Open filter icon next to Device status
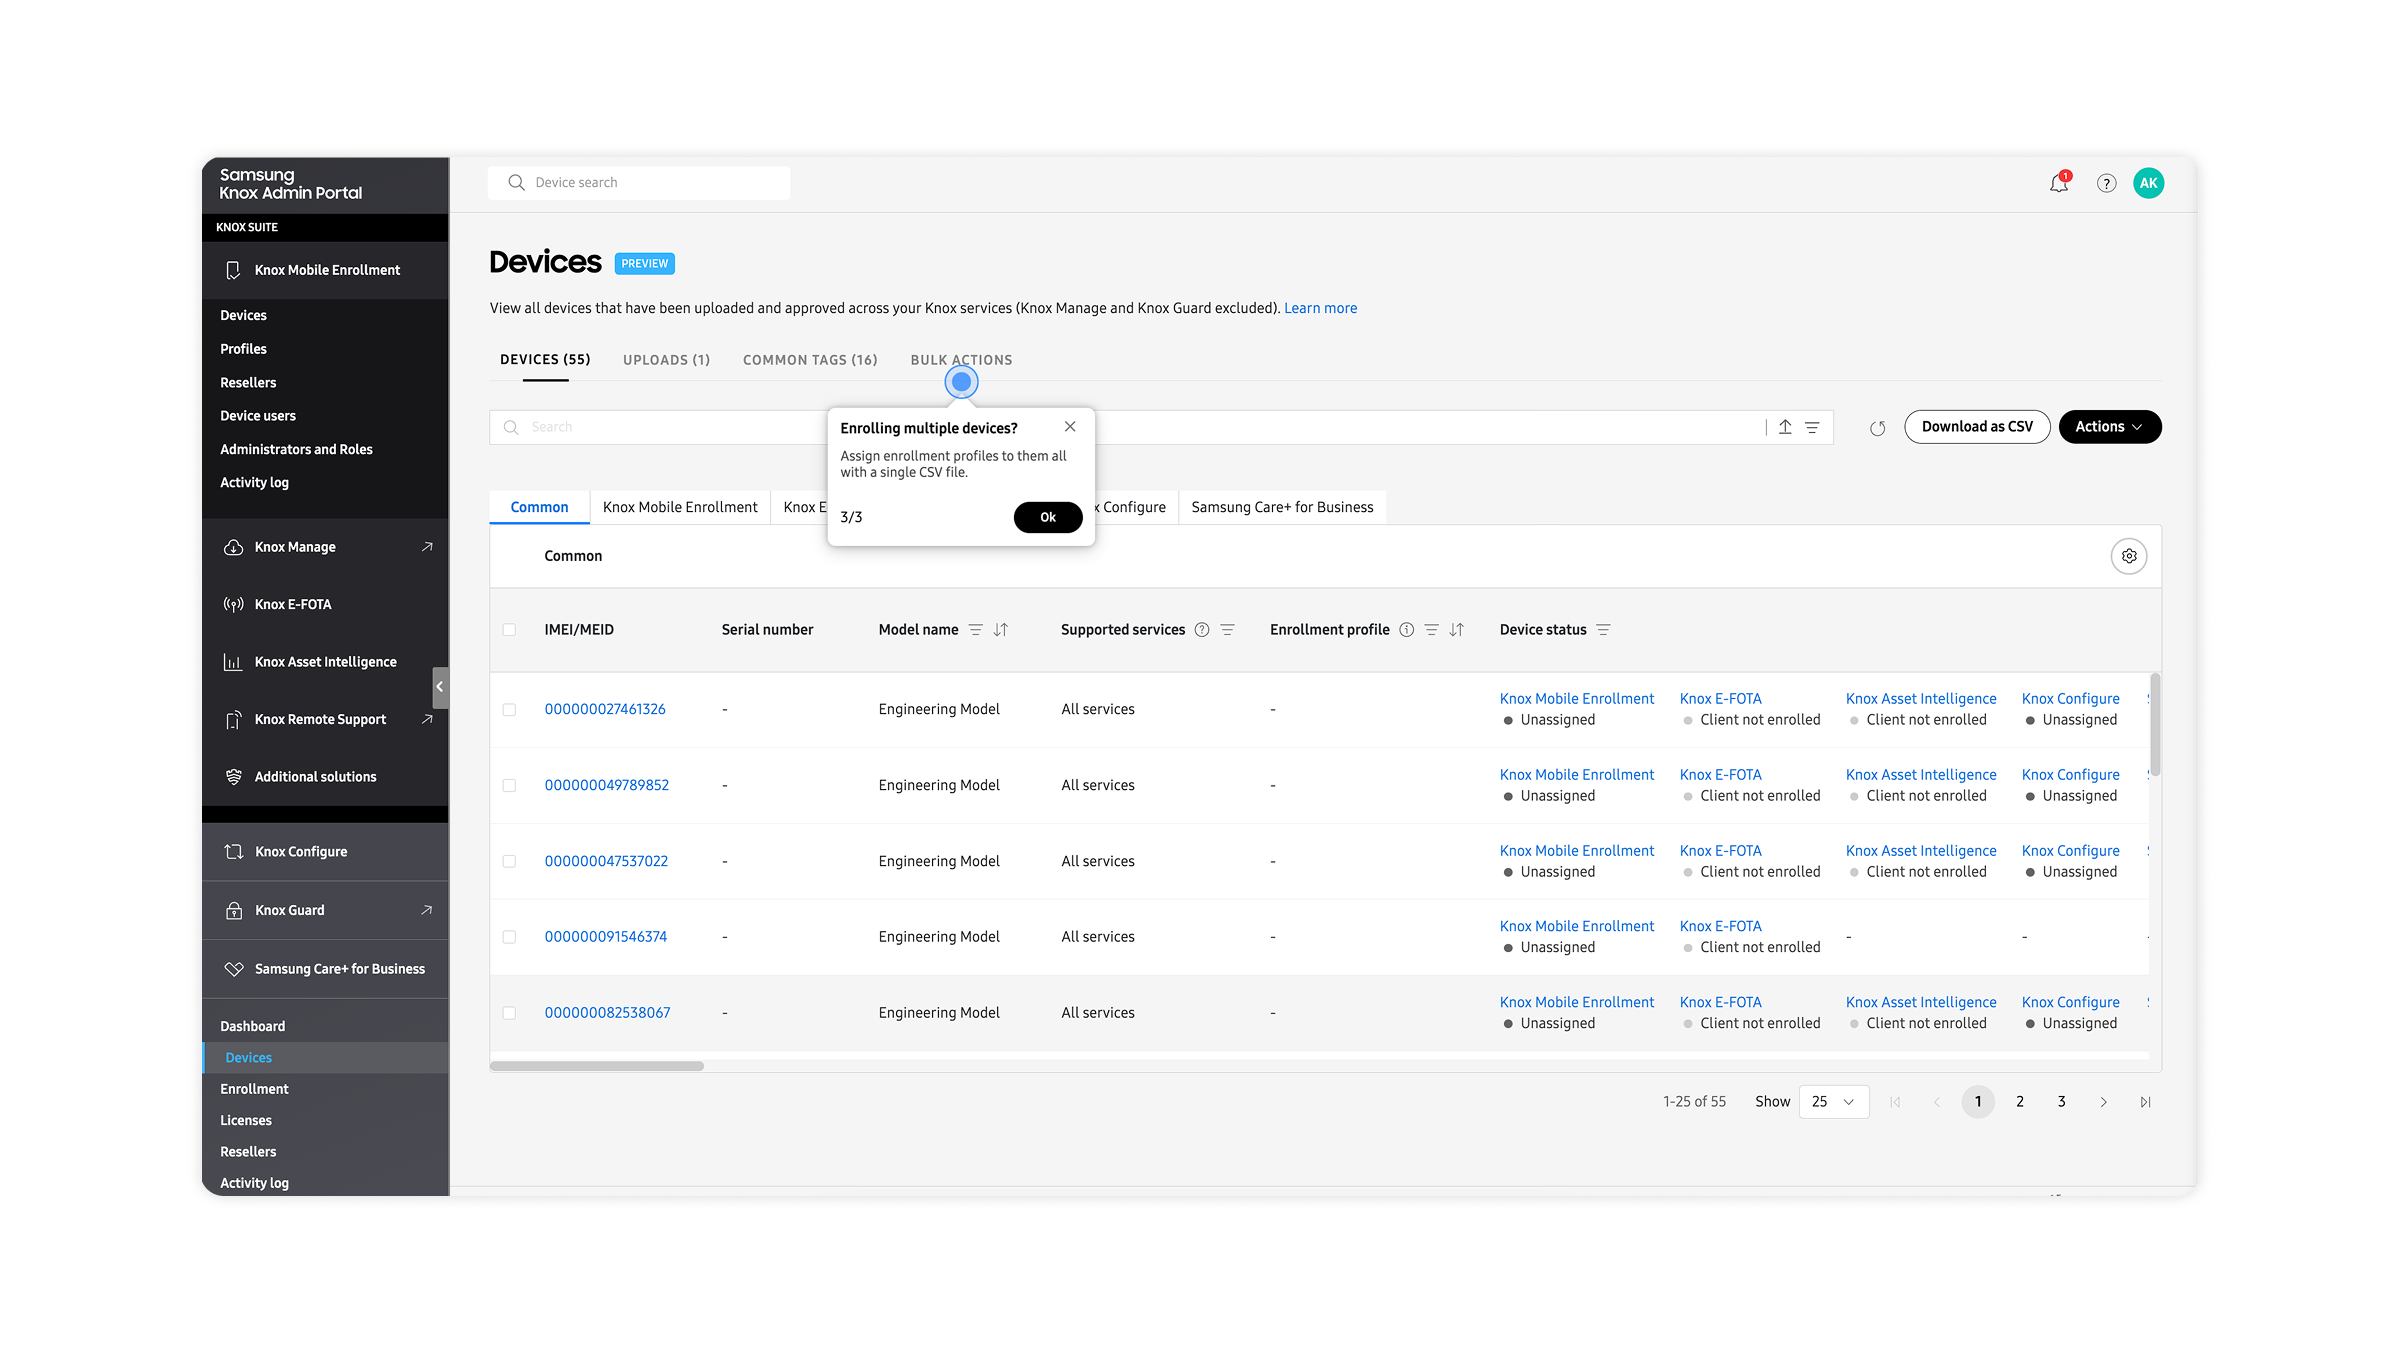This screenshot has width=2400, height=1350. [1603, 630]
